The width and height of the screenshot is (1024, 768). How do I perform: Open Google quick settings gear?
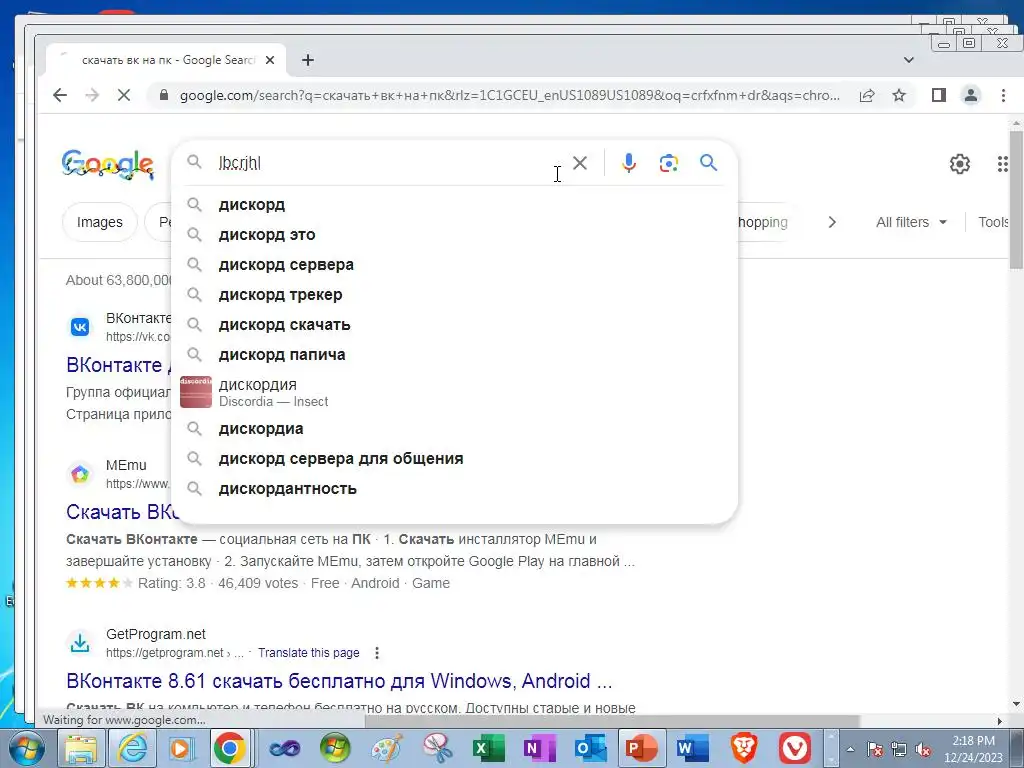tap(959, 164)
